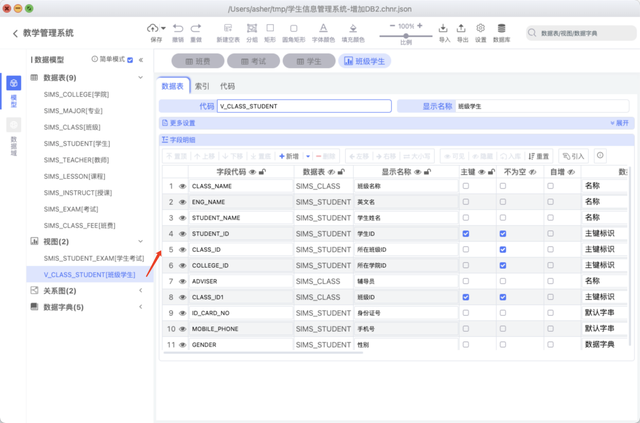Viewport: 640px width, 423px height.
Task: Check auto-increment for CLASS_ID1 row
Action: [551, 297]
